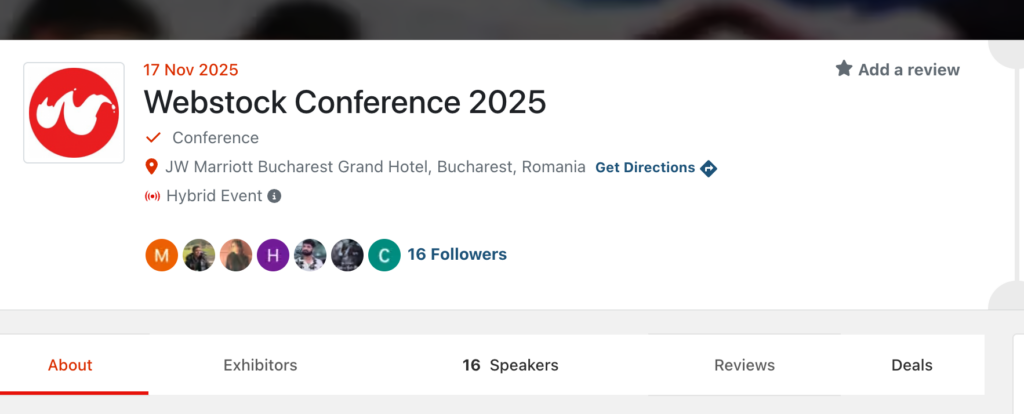Open the Get Directions link
The image size is (1024, 414).
pyautogui.click(x=645, y=168)
